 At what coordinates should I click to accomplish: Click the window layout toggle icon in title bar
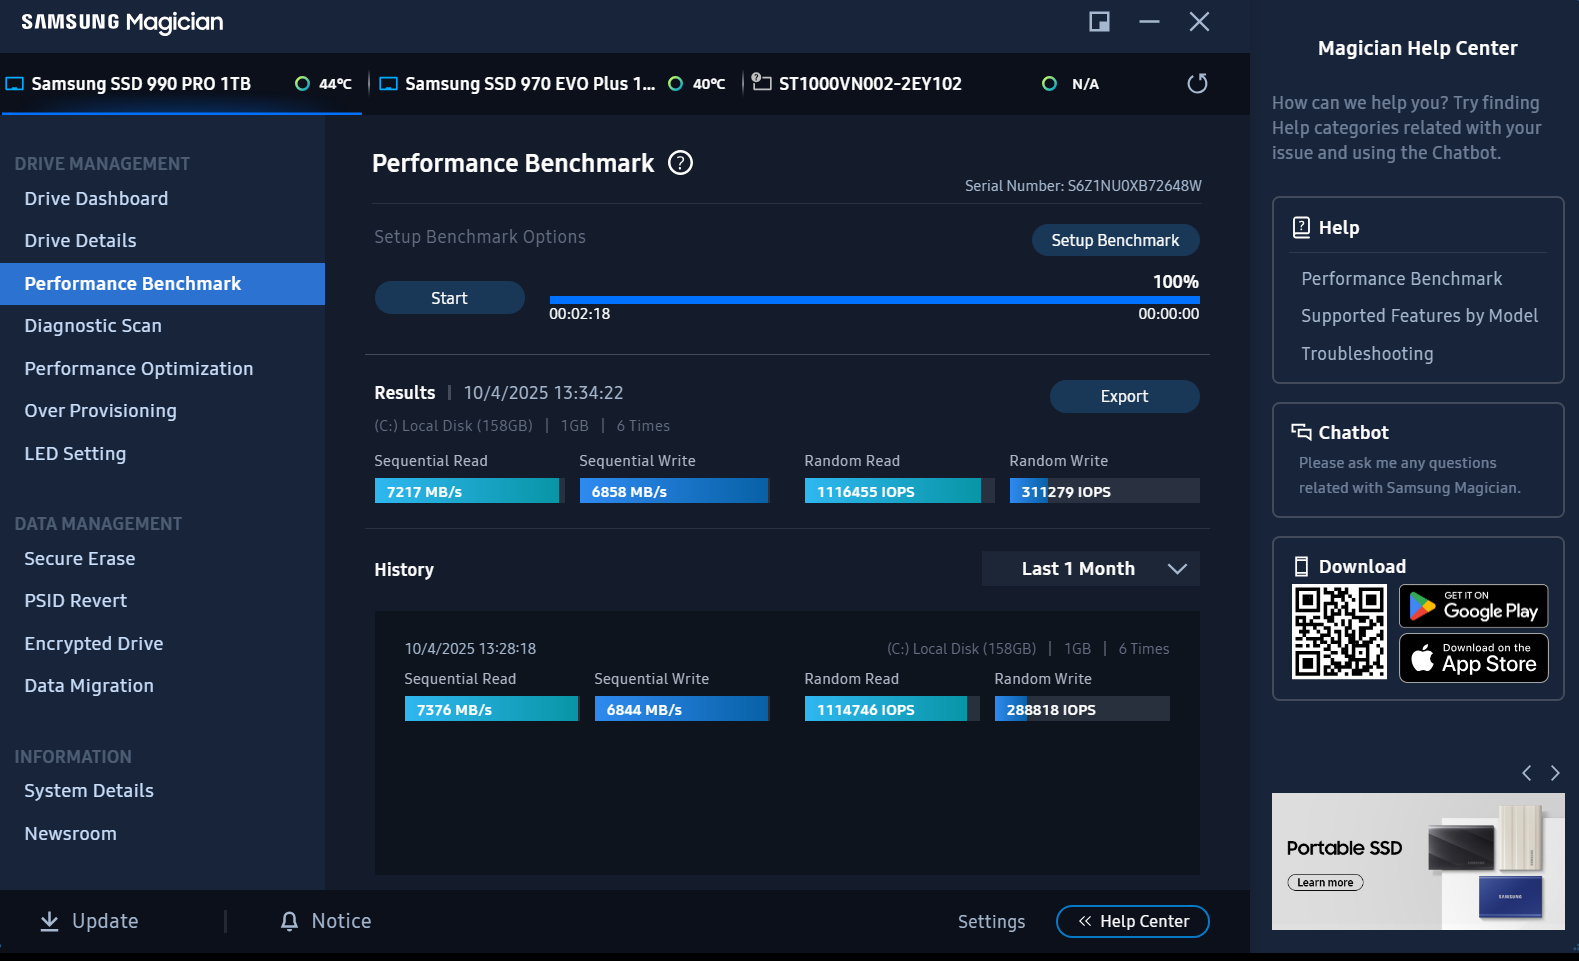(1099, 22)
